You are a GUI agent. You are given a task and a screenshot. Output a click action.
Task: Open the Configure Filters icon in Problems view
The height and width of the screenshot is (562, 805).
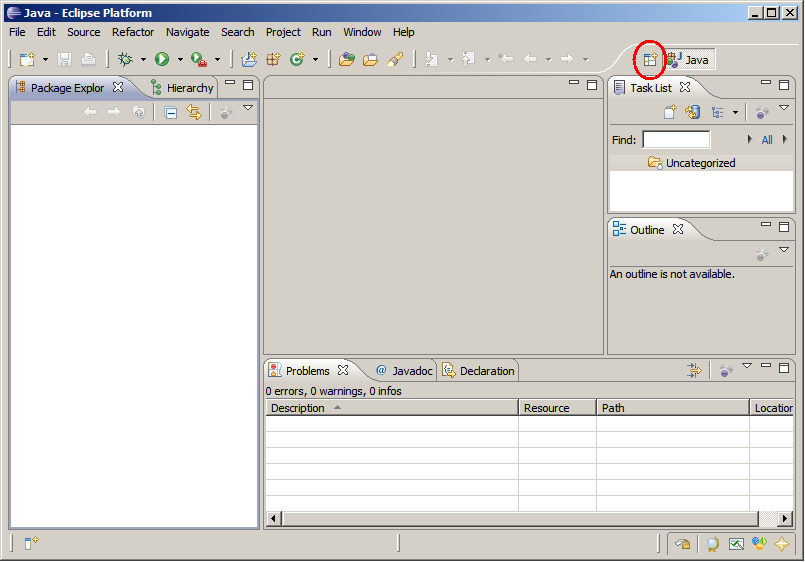(694, 371)
